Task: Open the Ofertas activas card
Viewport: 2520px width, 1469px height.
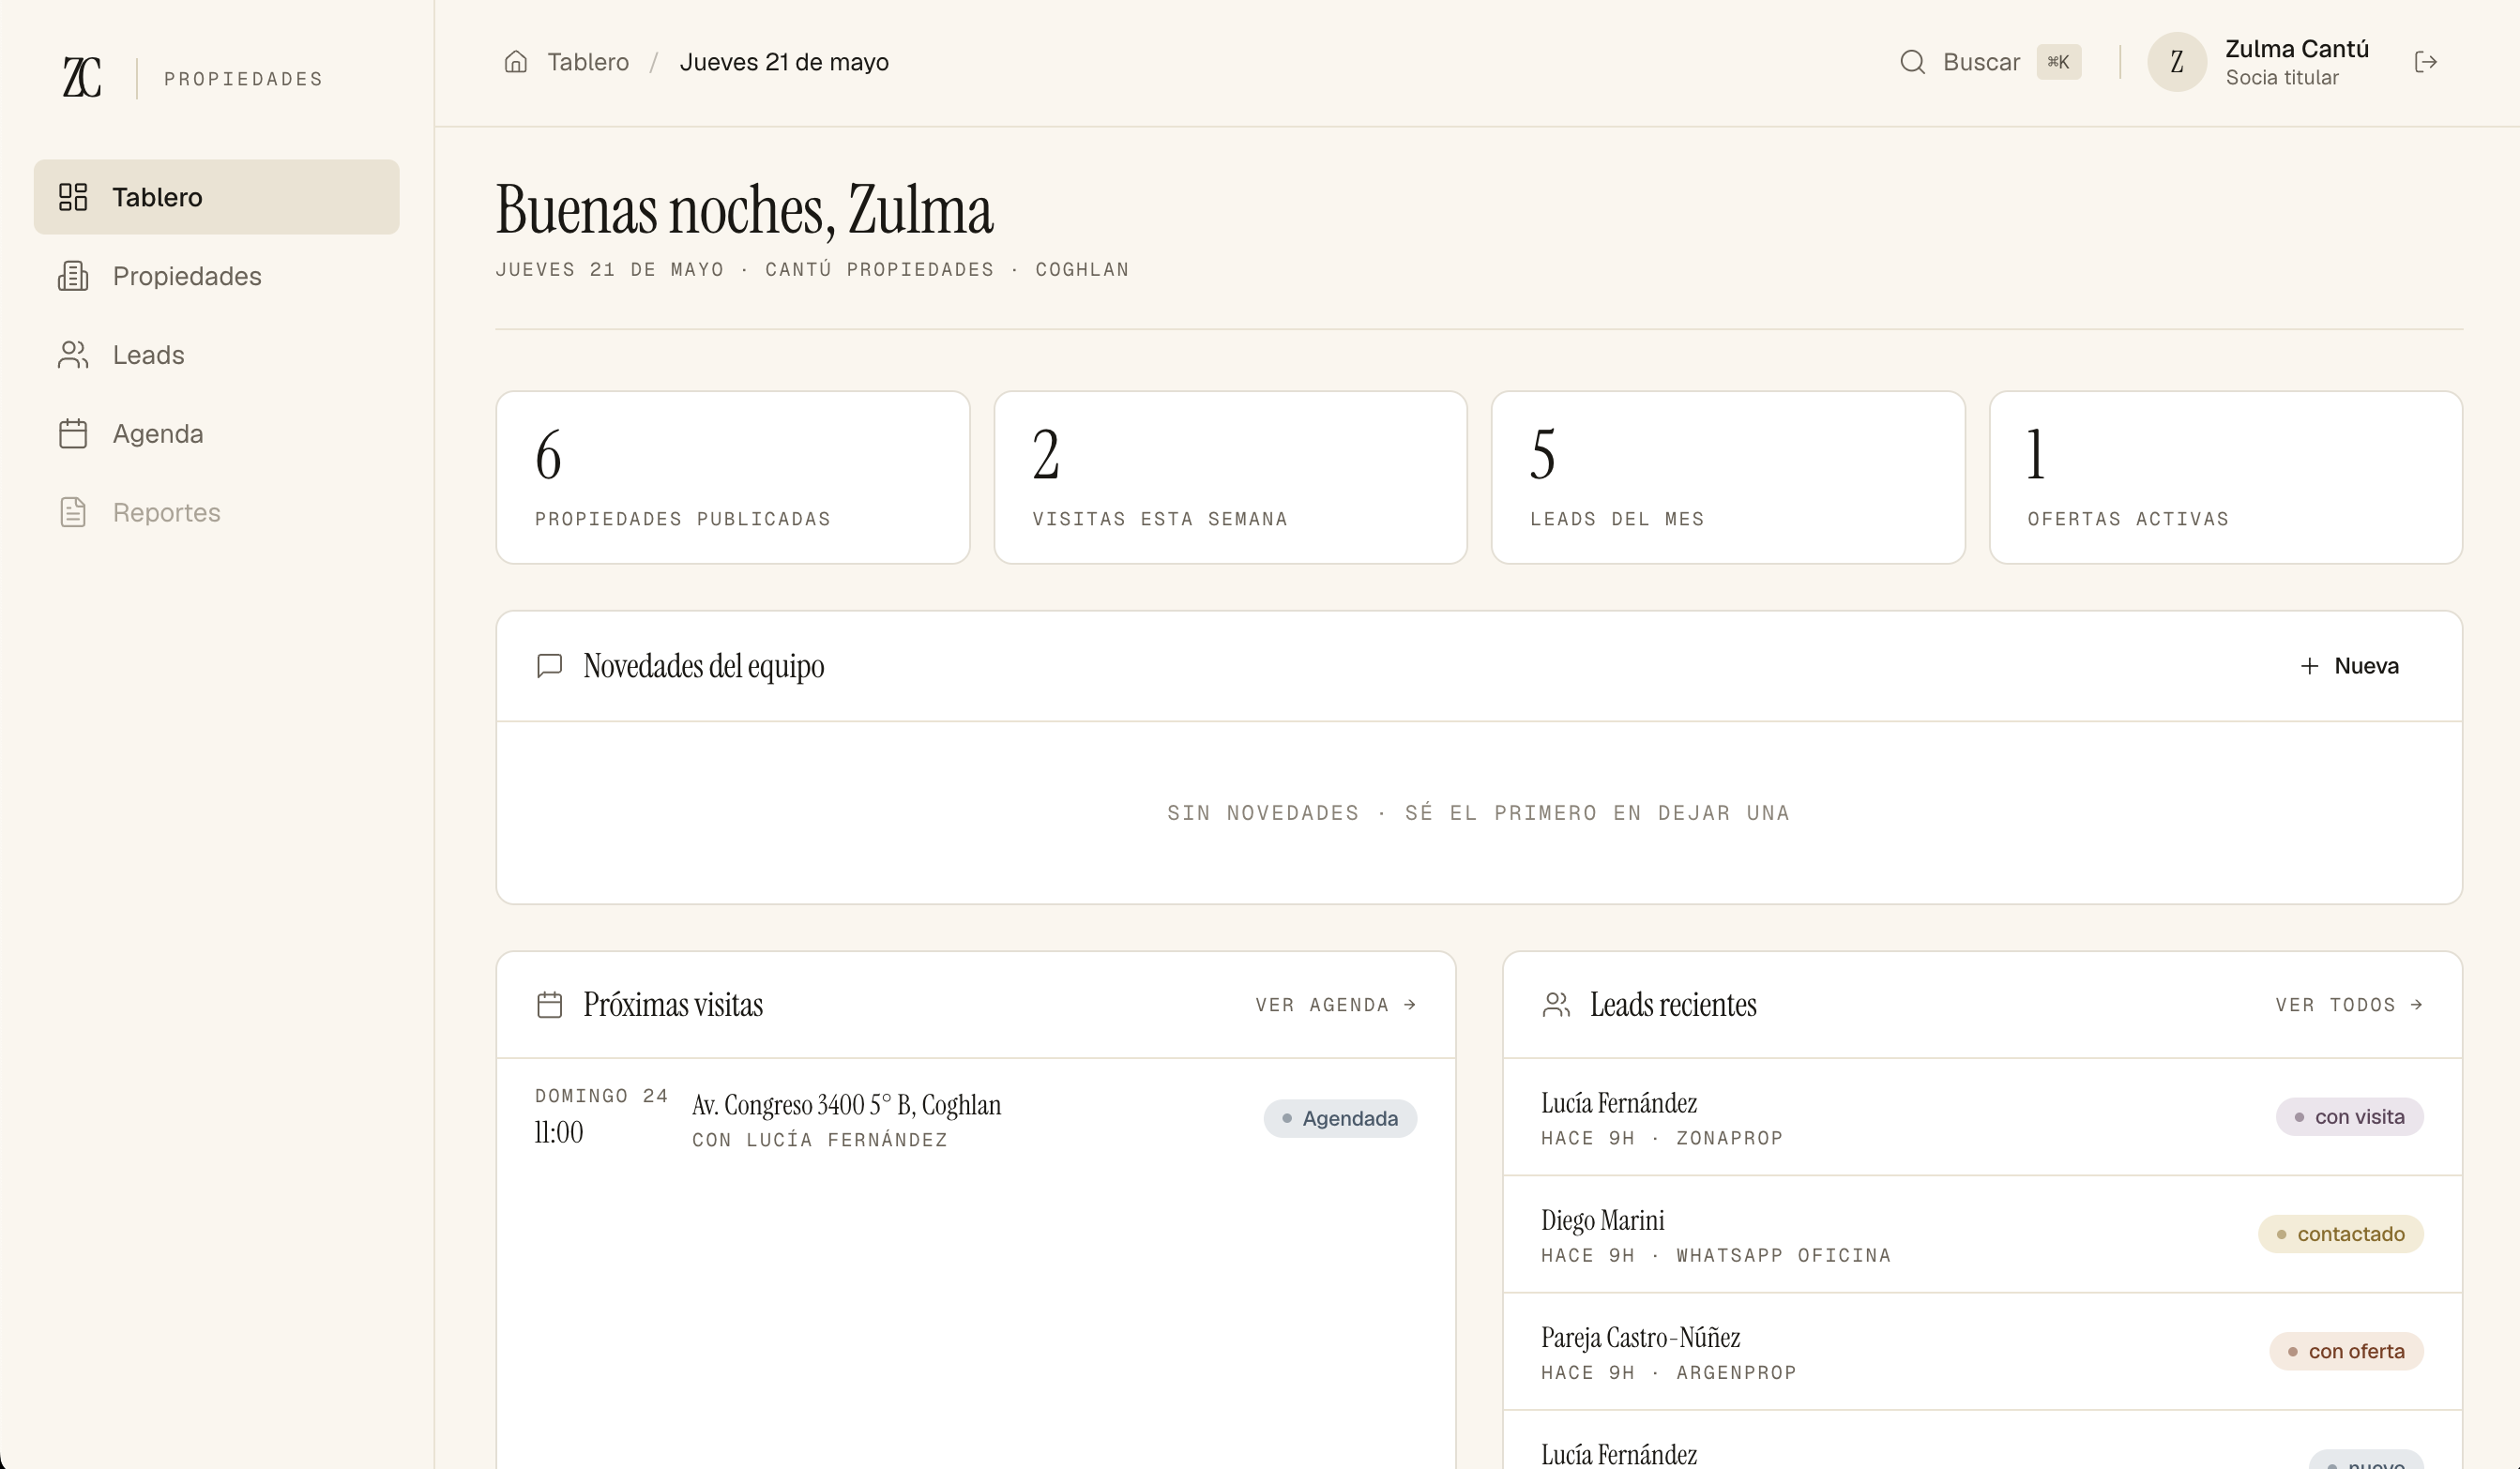Action: (2226, 477)
